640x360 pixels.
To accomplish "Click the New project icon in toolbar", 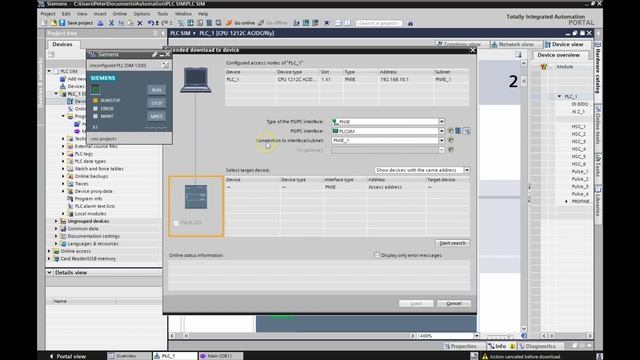I will 44,23.
